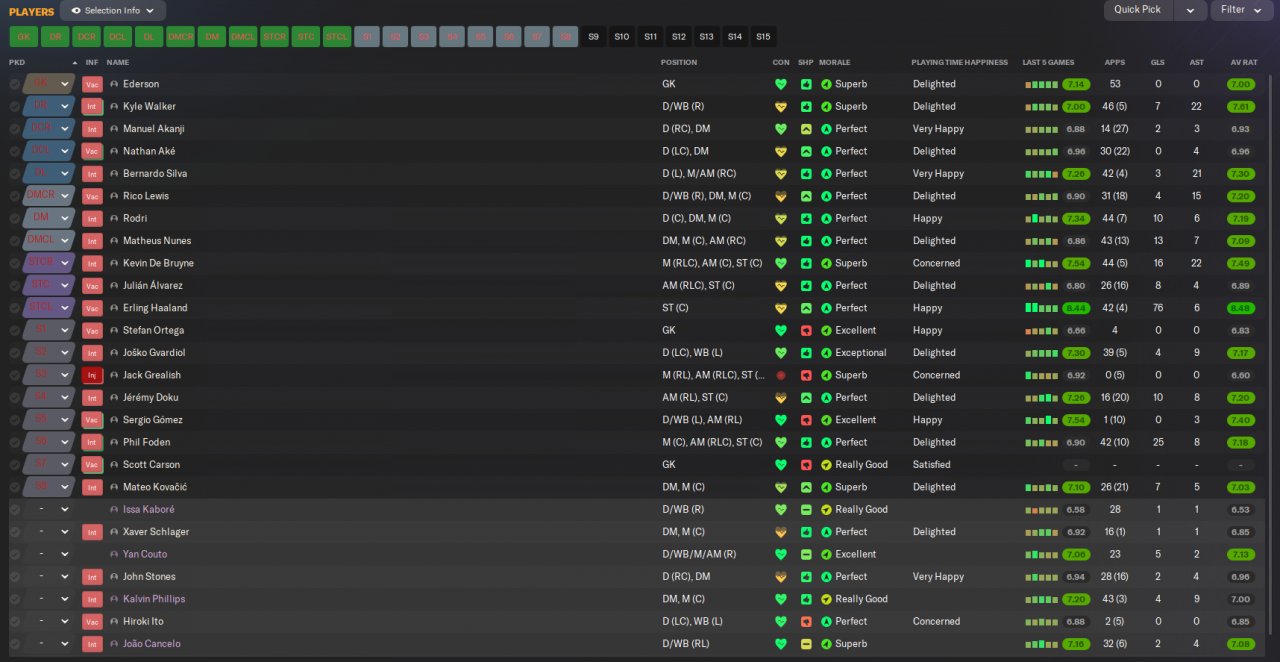Open Joško Gvardiol's player profile
This screenshot has width=1280, height=662.
click(x=154, y=353)
